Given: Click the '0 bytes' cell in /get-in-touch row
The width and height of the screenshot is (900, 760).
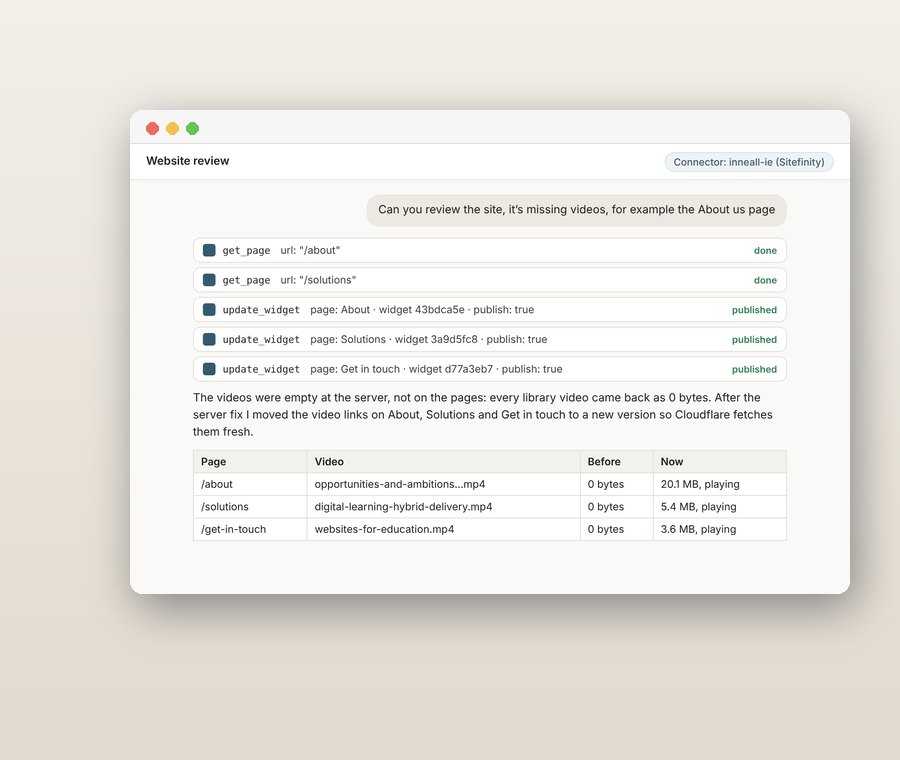Looking at the screenshot, I should click(616, 529).
